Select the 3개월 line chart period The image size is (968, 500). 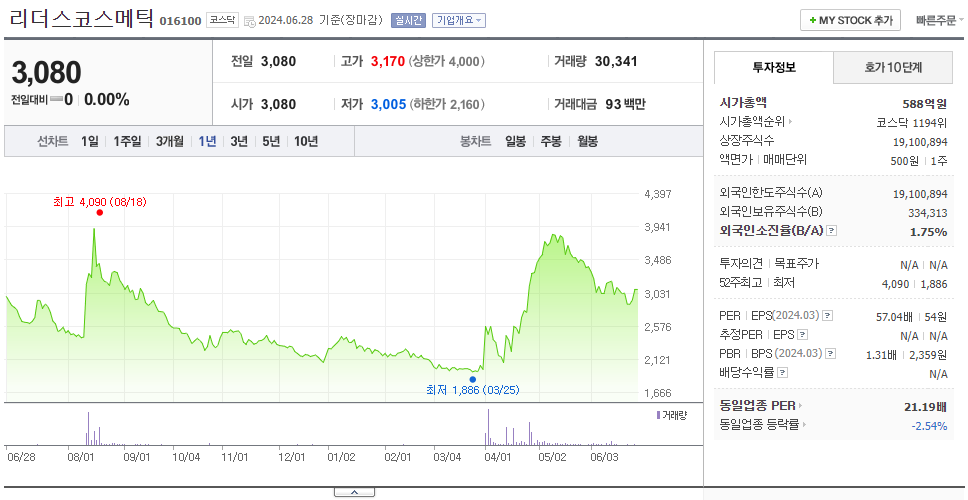click(170, 141)
